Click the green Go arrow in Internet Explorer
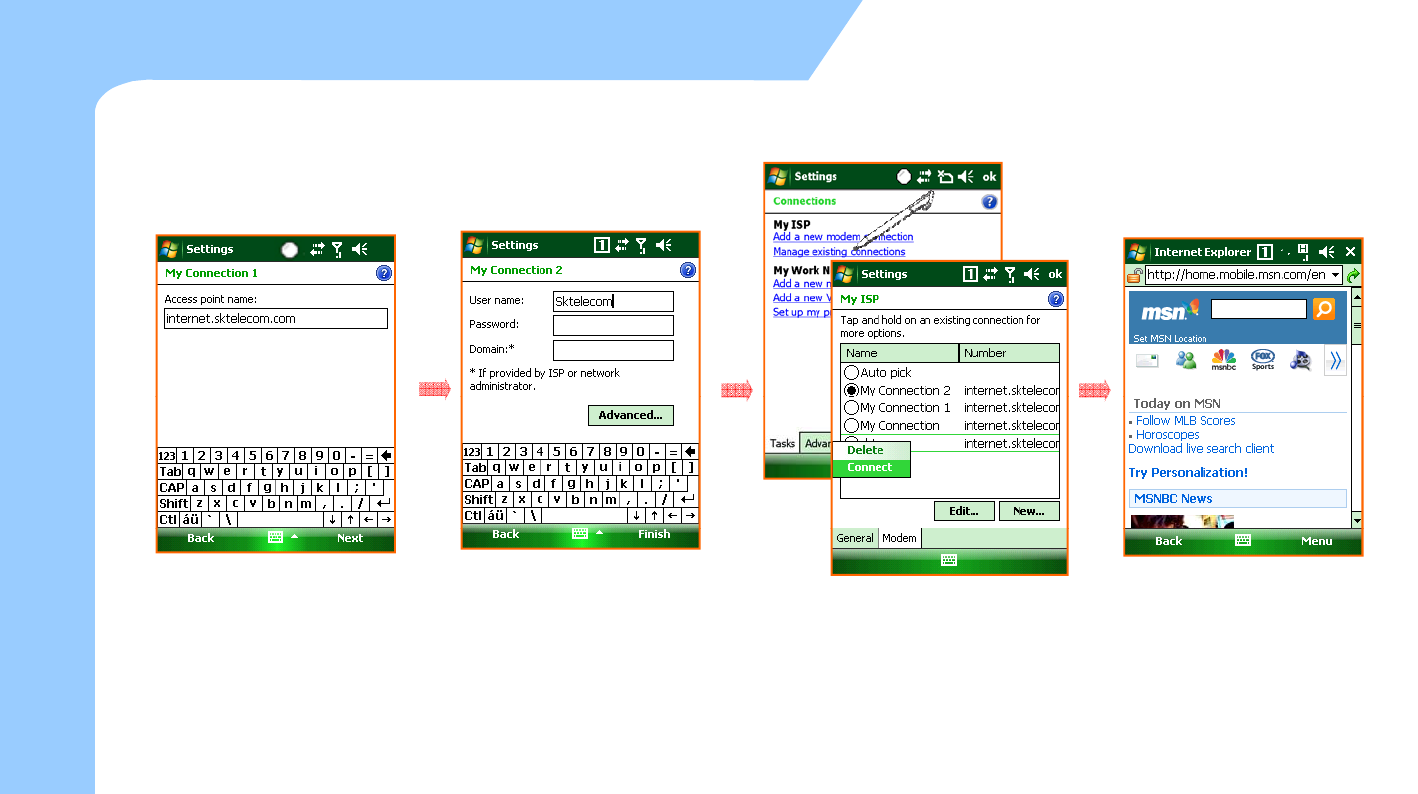The image size is (1418, 794). pos(1354,275)
